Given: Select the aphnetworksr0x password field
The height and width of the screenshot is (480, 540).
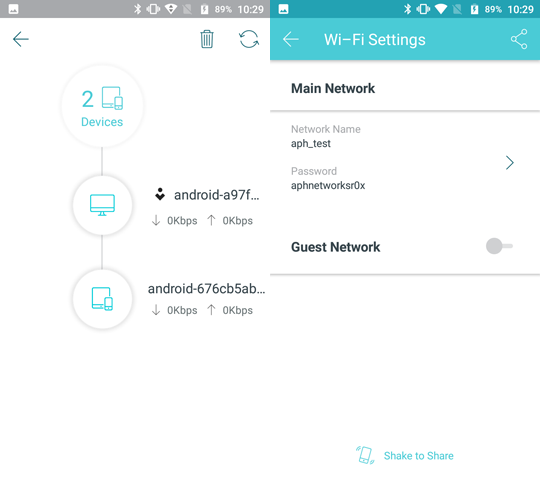Looking at the screenshot, I should pyautogui.click(x=328, y=185).
